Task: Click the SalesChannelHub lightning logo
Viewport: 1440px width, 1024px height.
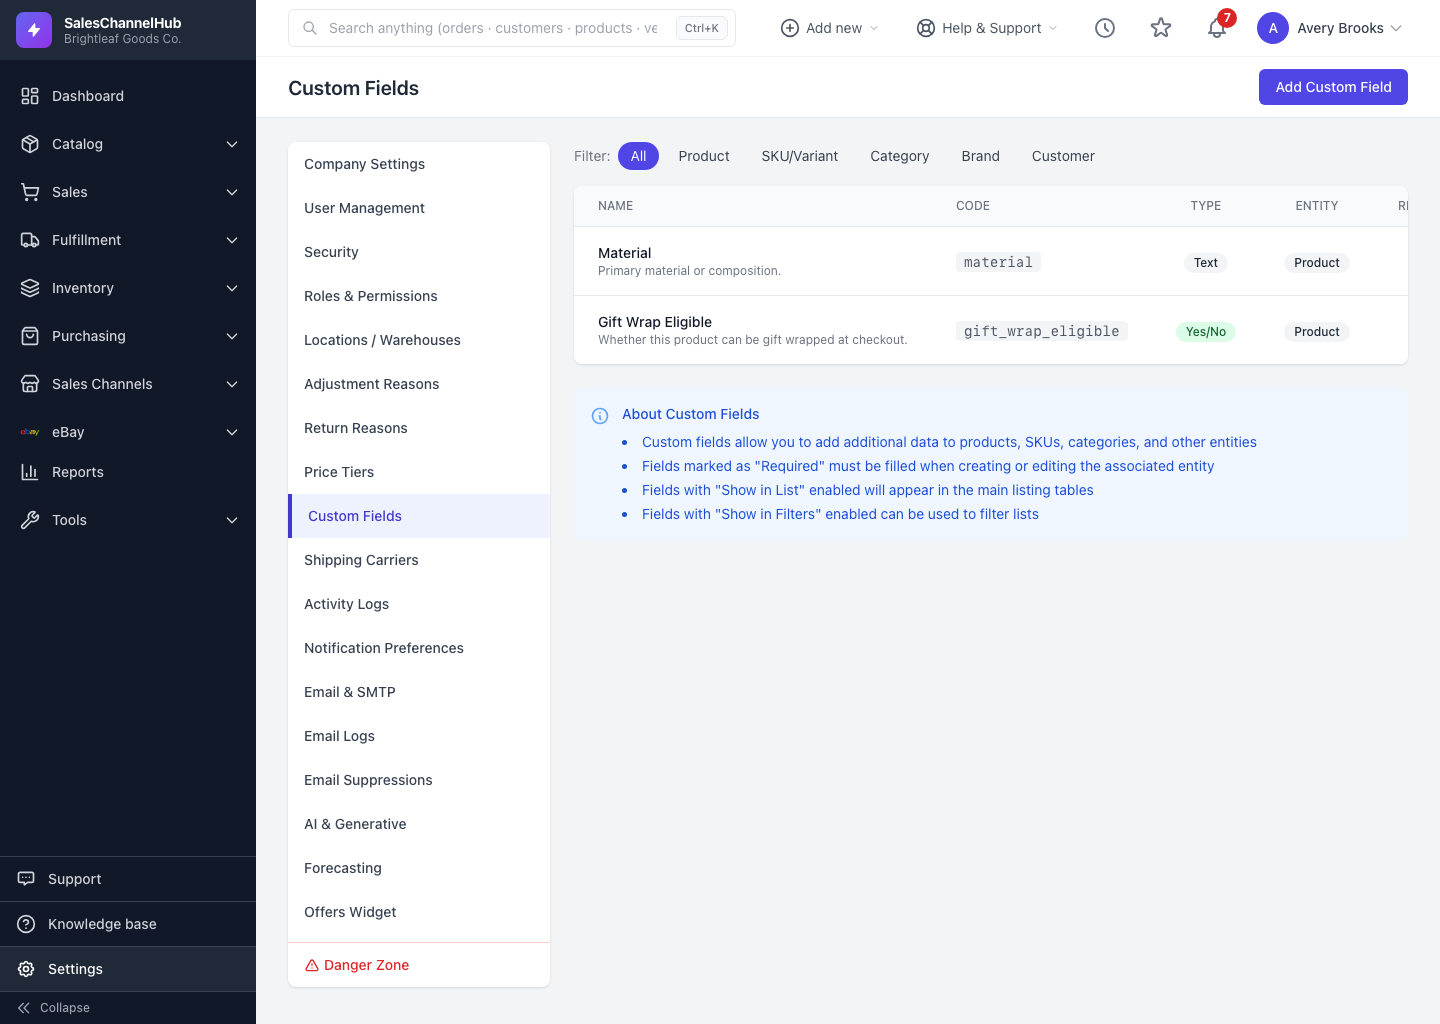Action: (34, 30)
